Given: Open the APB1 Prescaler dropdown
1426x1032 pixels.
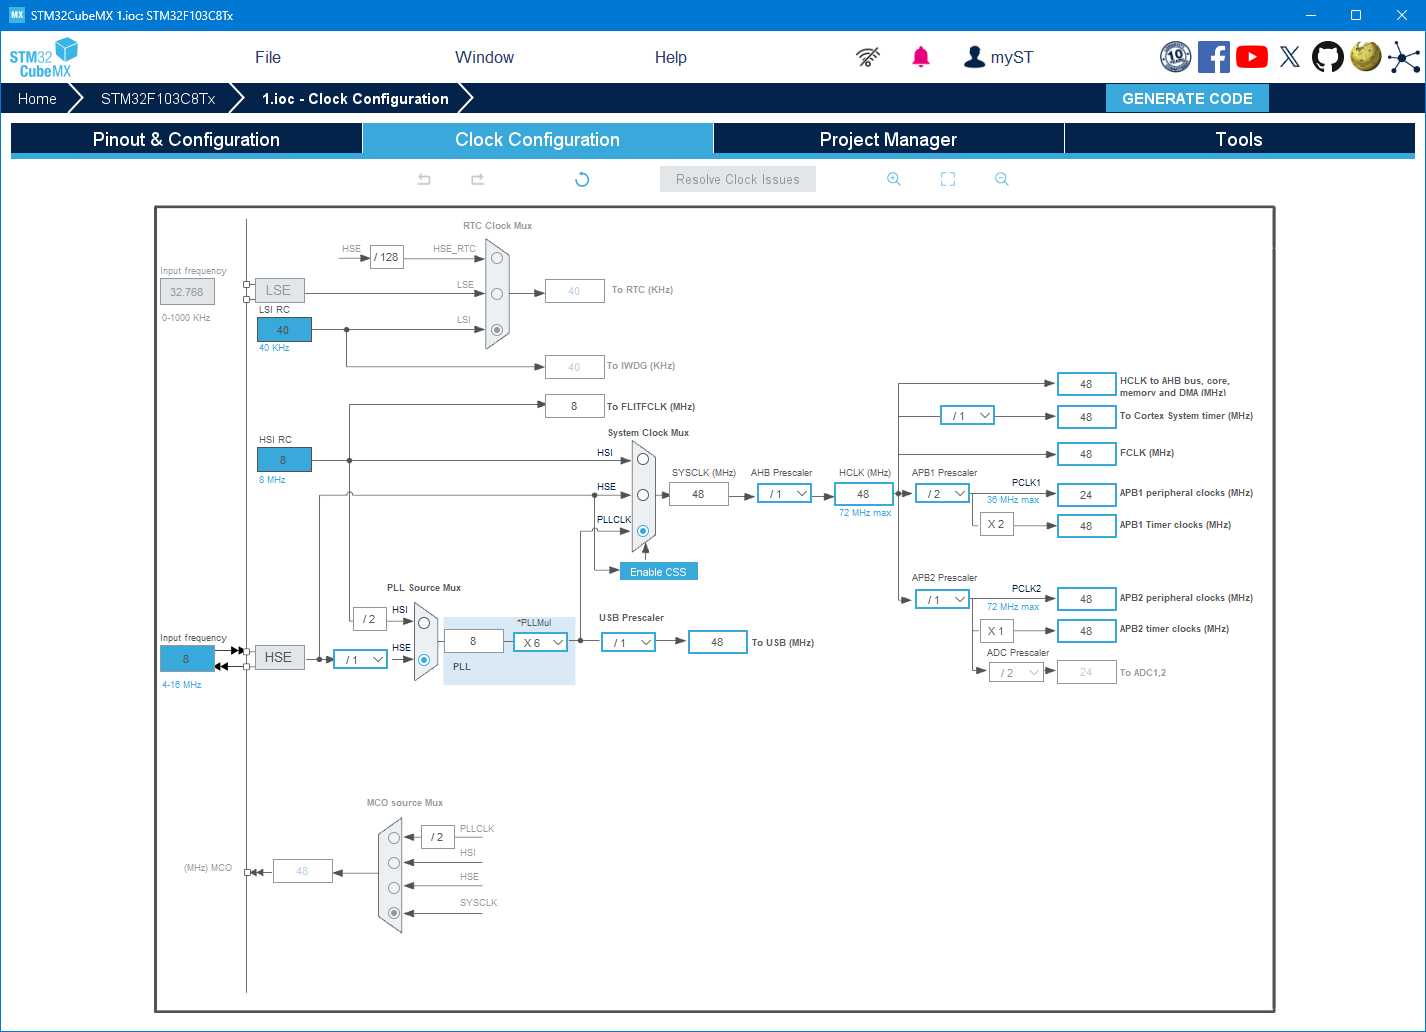Looking at the screenshot, I should pyautogui.click(x=942, y=494).
